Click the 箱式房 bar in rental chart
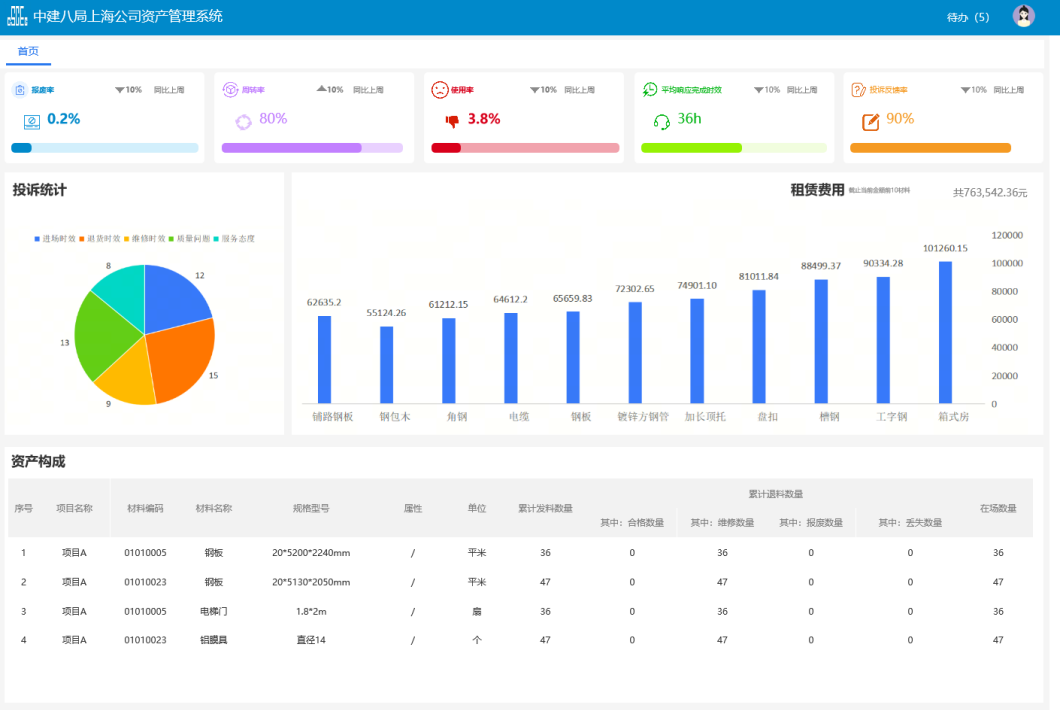The height and width of the screenshot is (710, 1060). pyautogui.click(x=945, y=332)
